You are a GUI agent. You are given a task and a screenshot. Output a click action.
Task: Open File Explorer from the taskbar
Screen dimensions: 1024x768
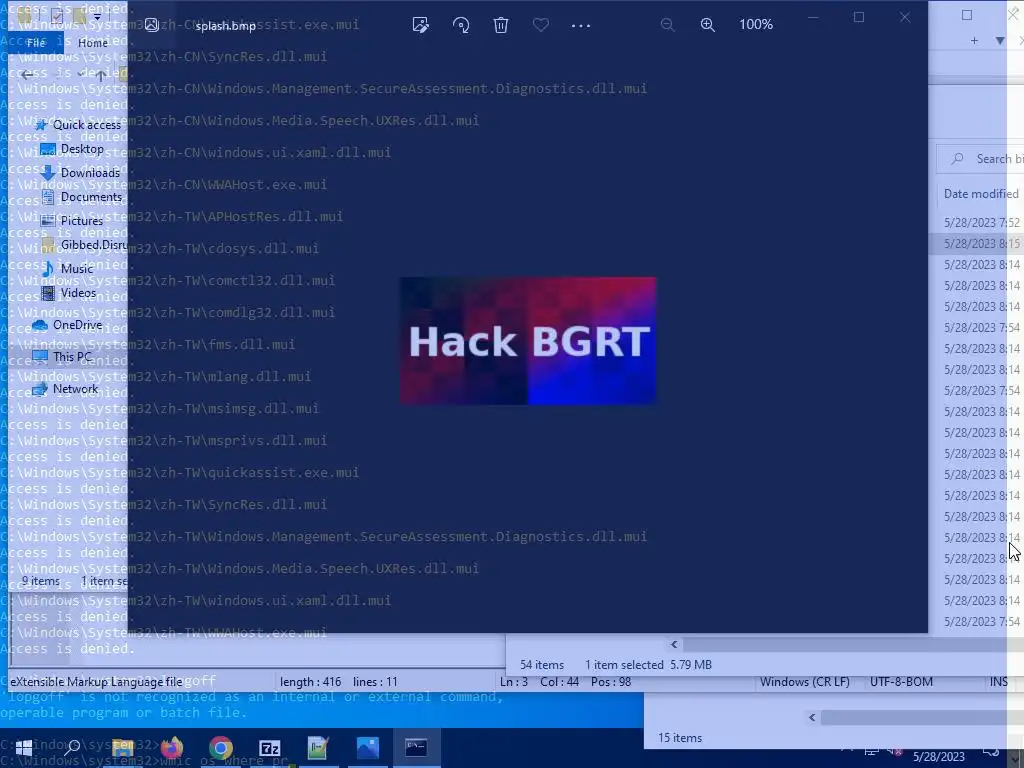point(122,748)
